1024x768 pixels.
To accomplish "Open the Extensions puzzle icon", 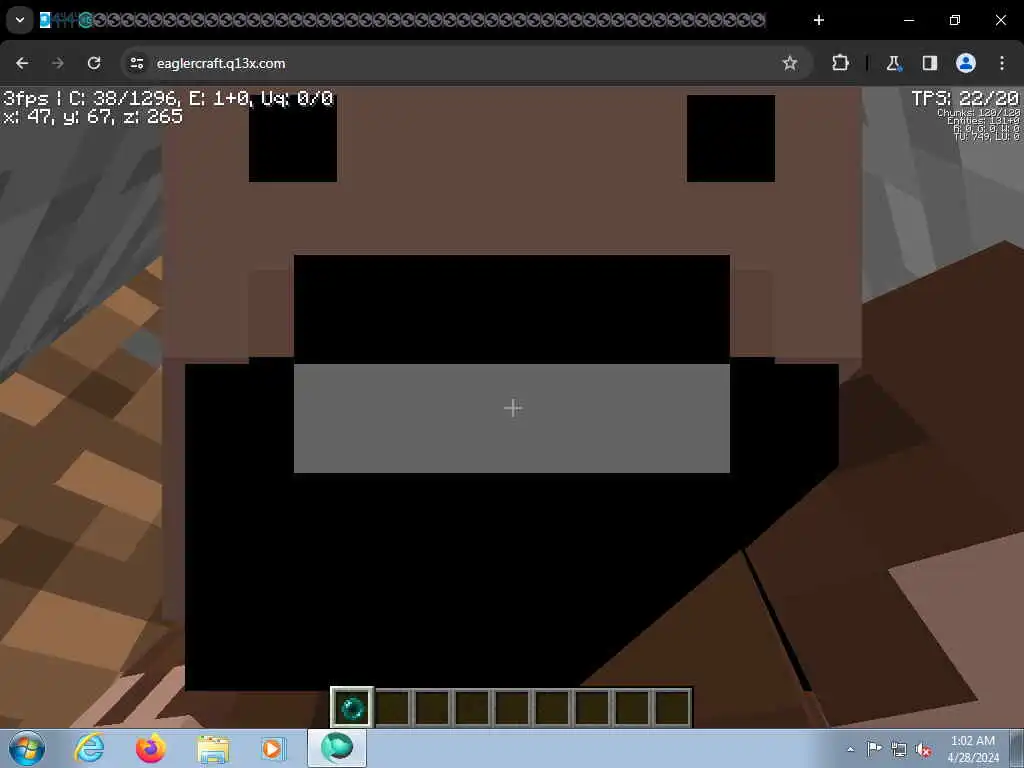I will pyautogui.click(x=840, y=63).
